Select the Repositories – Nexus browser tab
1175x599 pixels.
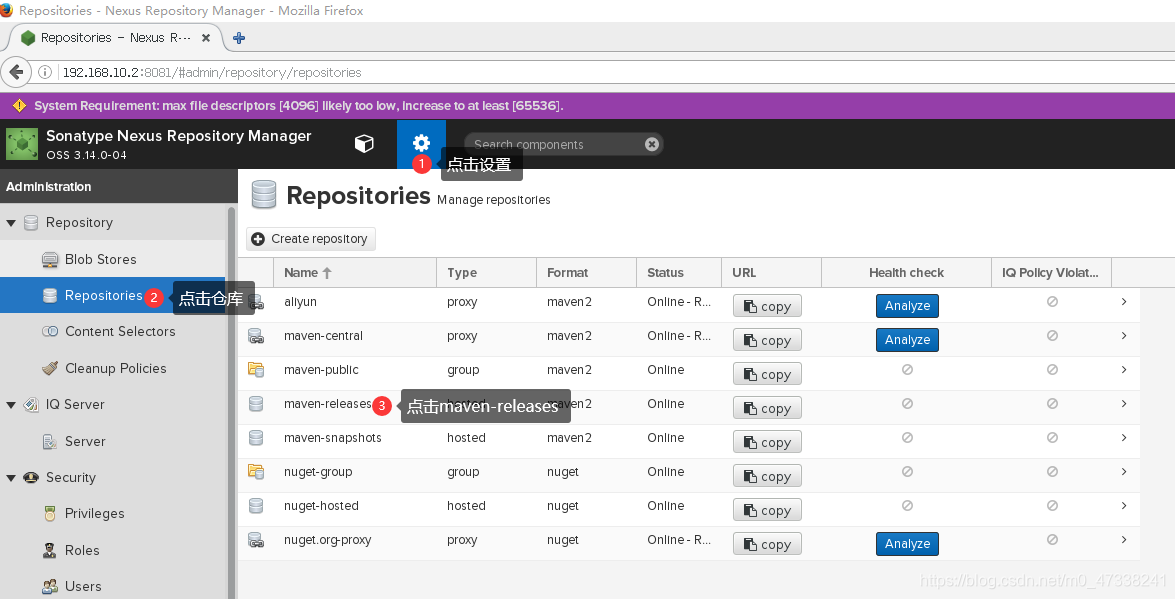tap(116, 37)
